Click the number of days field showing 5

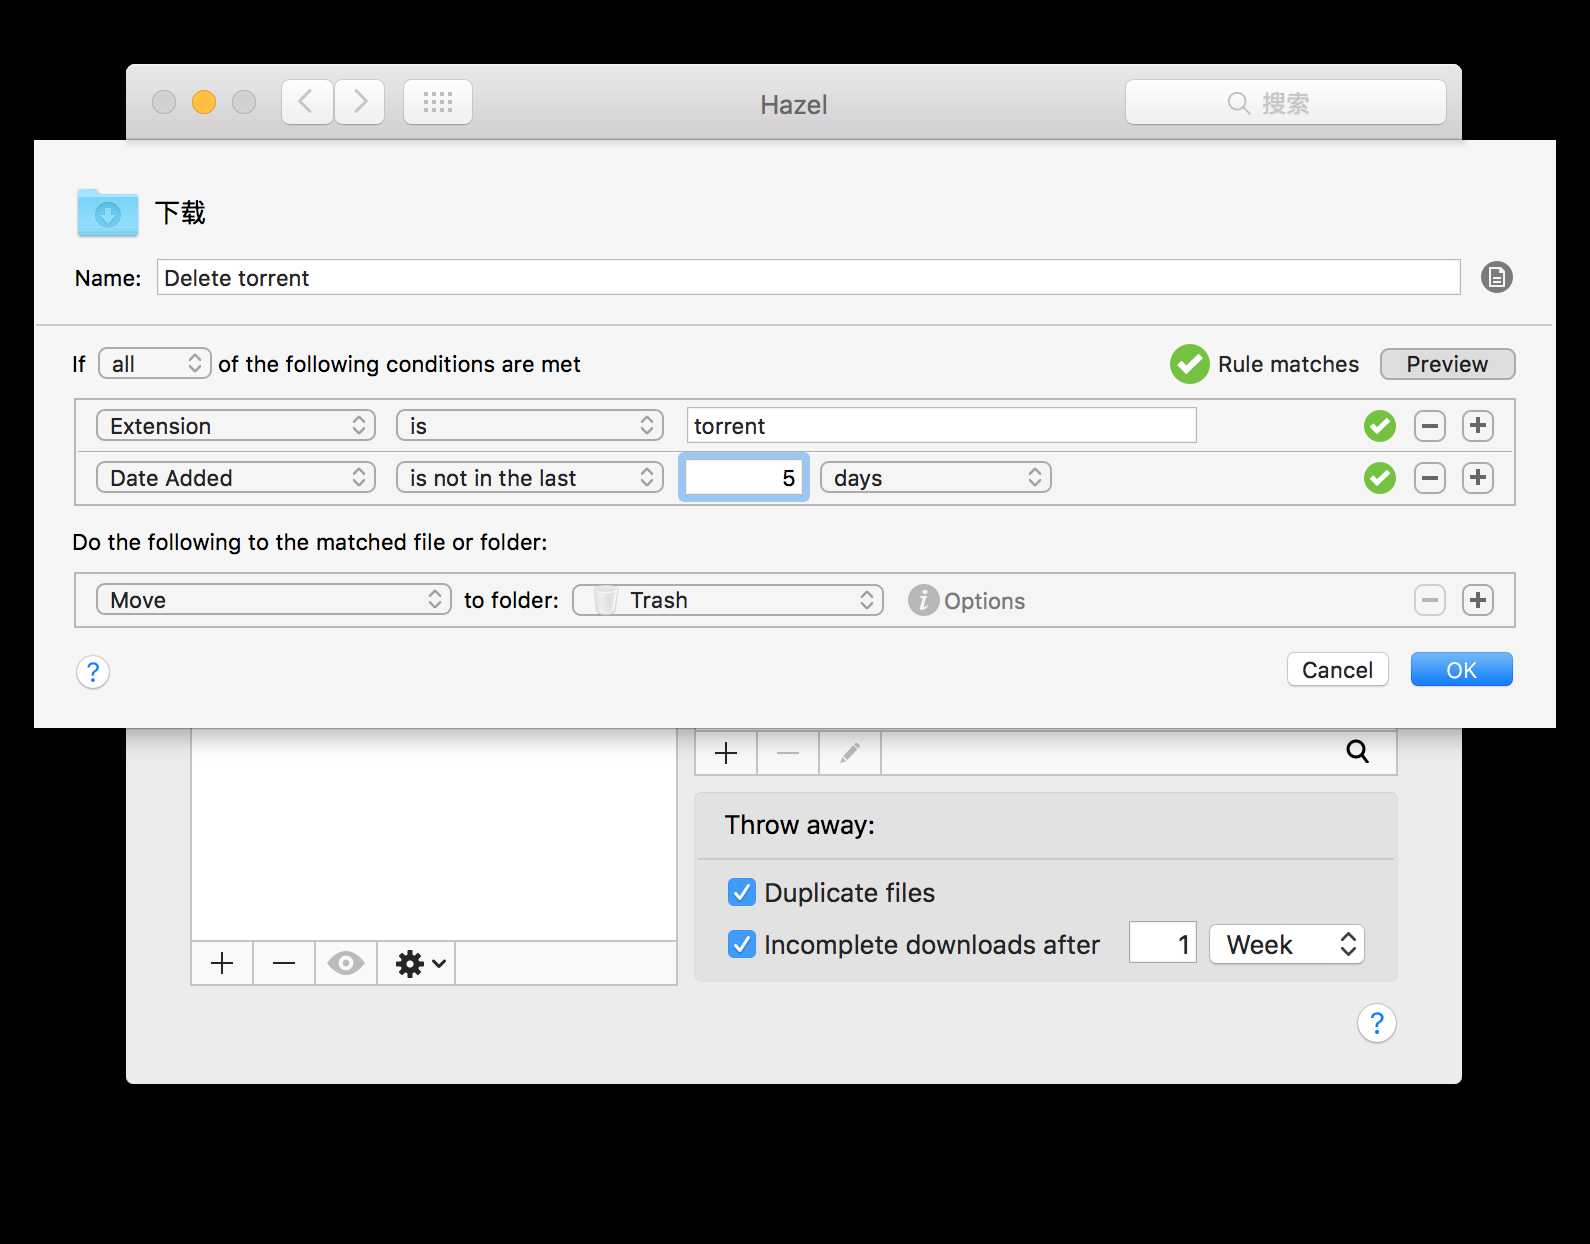coord(744,477)
